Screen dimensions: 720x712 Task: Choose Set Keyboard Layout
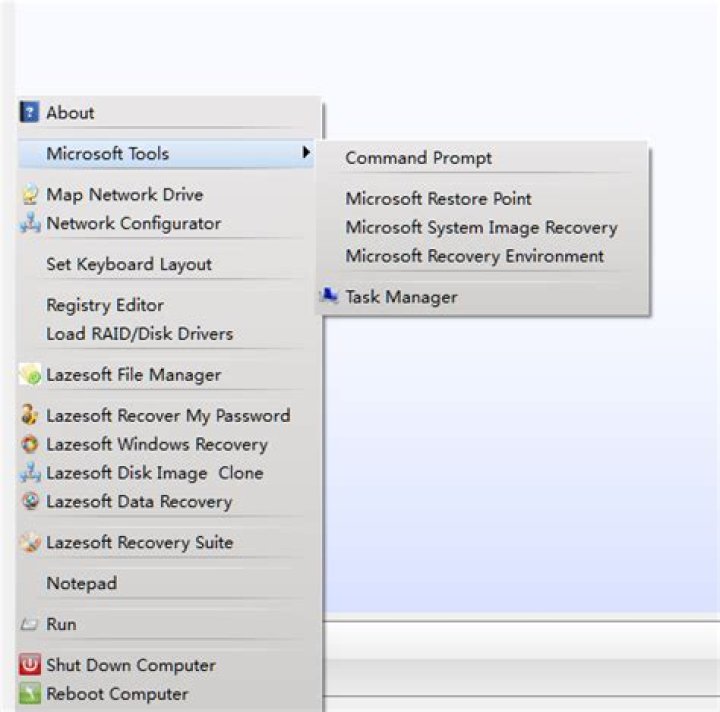[x=169, y=264]
